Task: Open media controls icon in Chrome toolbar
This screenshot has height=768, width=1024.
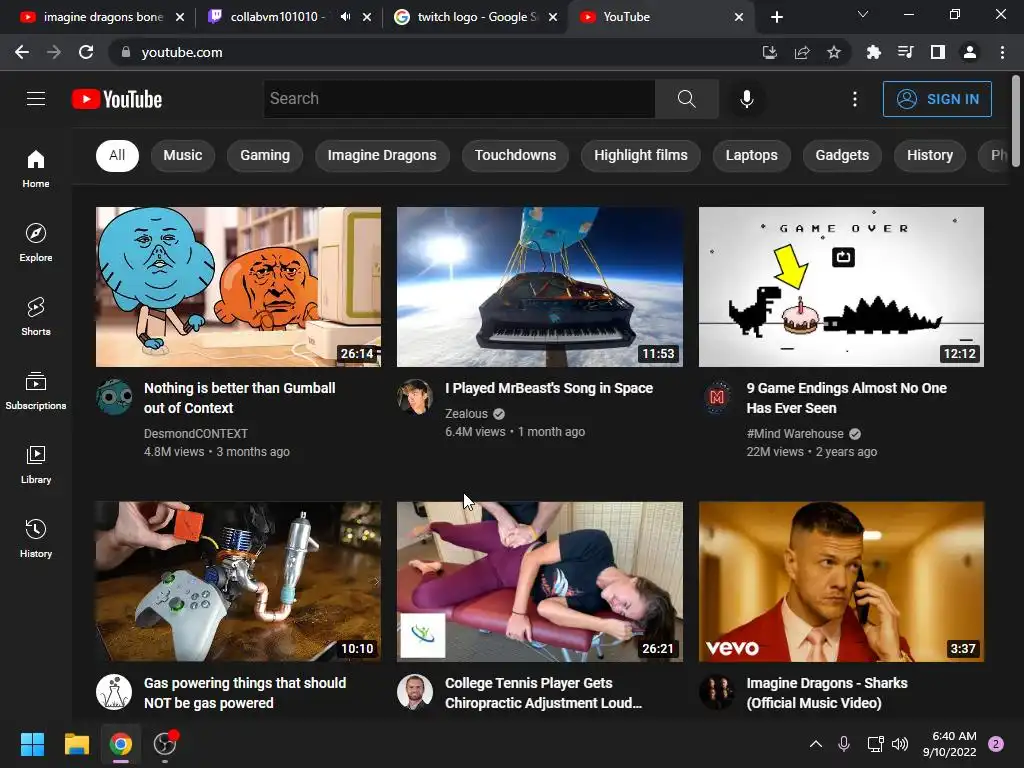Action: pos(906,52)
